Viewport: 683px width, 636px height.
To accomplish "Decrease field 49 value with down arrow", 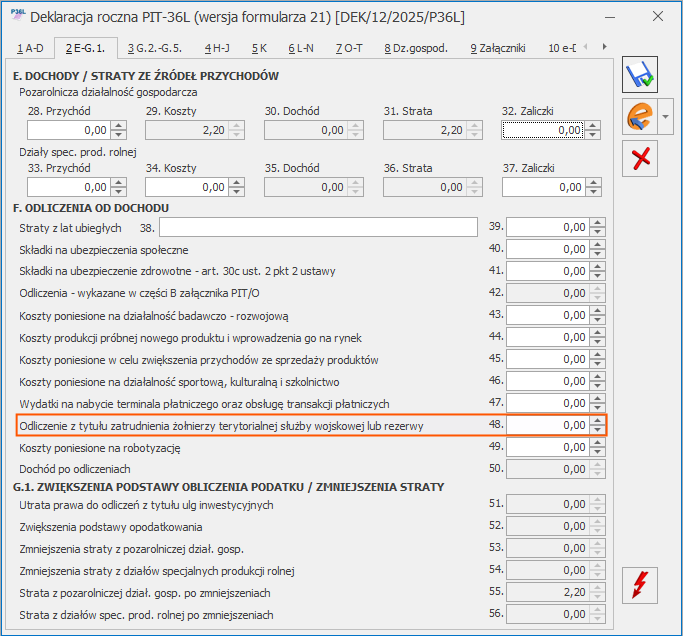I will 598,451.
